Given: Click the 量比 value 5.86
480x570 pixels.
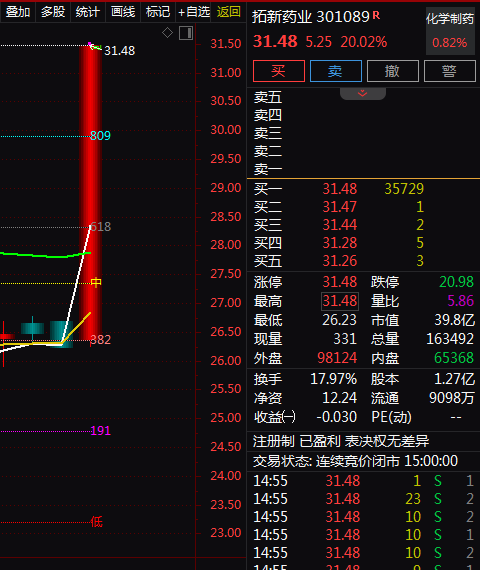Looking at the screenshot, I should coord(460,301).
